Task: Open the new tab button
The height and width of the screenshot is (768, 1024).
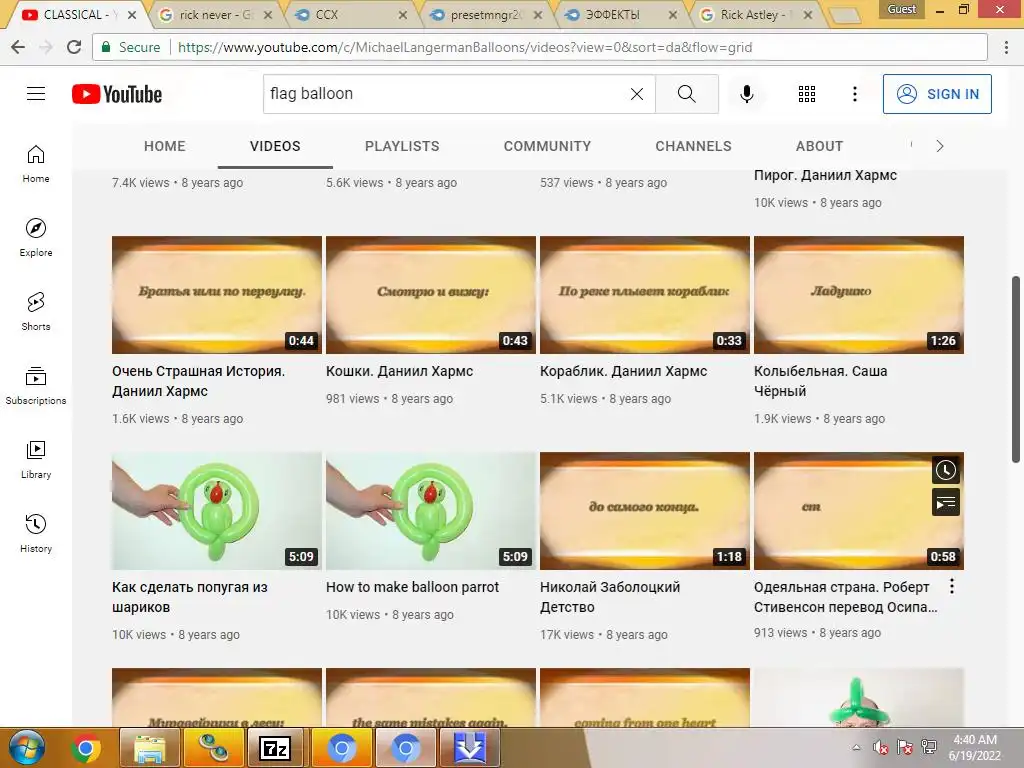Action: click(845, 15)
